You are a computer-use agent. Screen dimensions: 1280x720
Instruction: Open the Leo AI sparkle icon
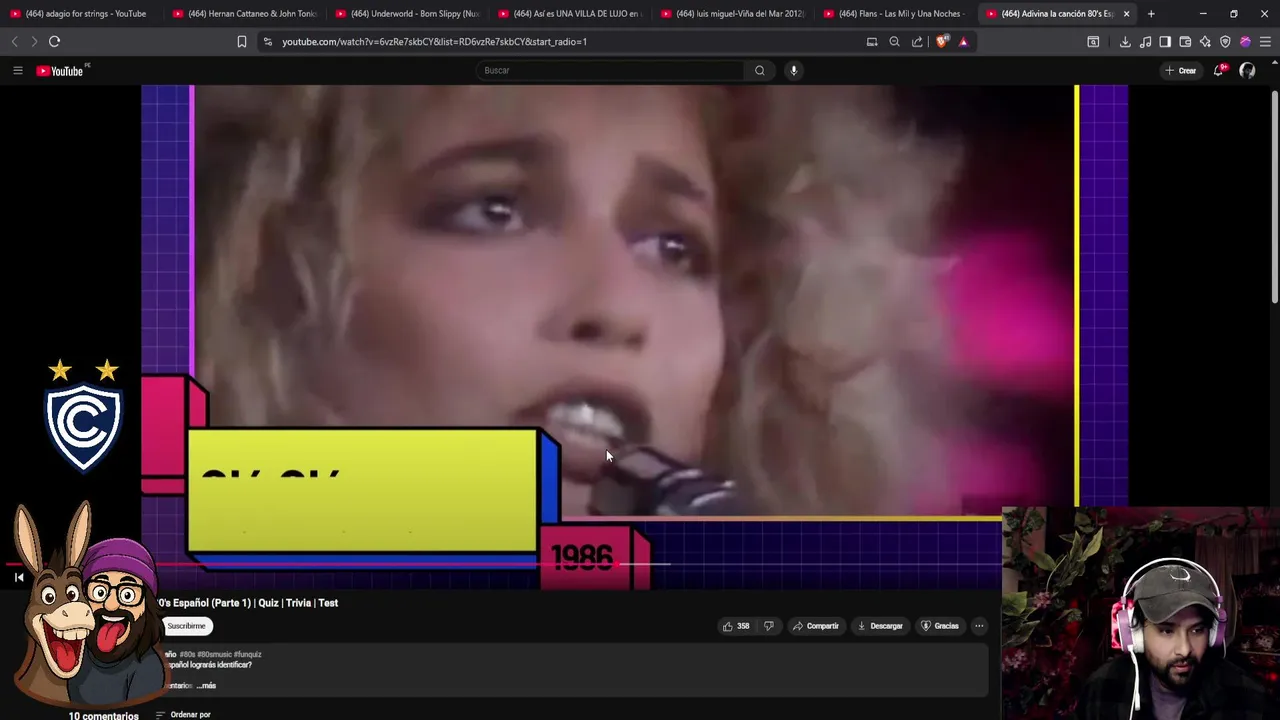tap(1205, 41)
